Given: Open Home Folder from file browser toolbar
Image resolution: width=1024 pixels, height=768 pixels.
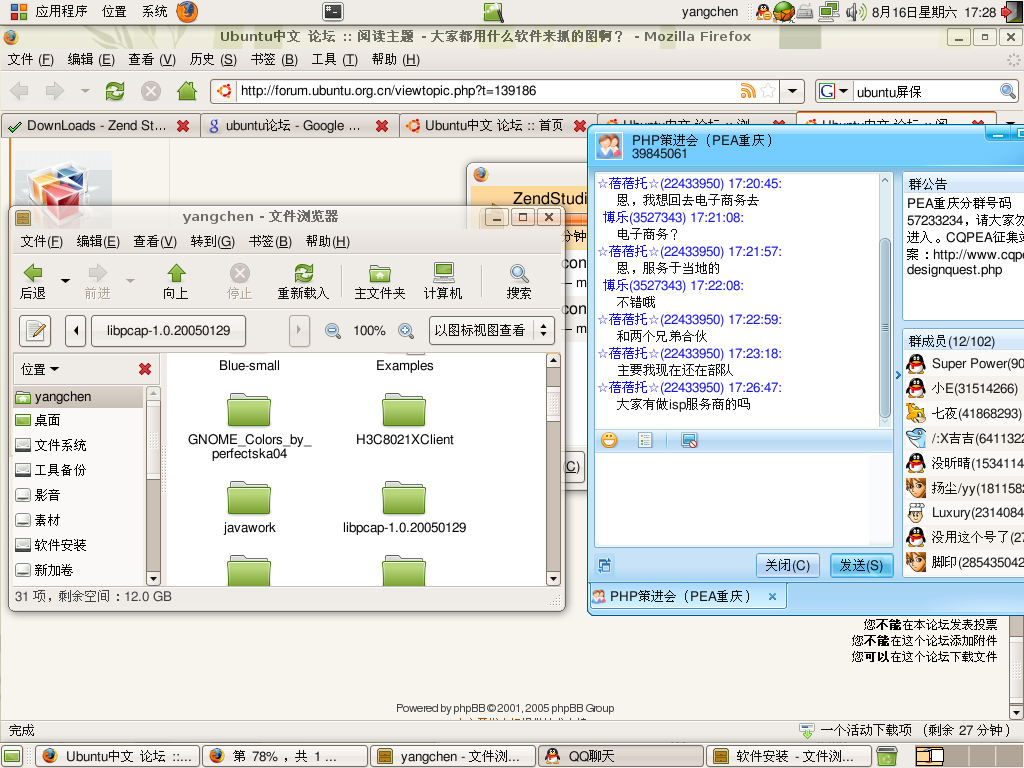Looking at the screenshot, I should [x=379, y=281].
